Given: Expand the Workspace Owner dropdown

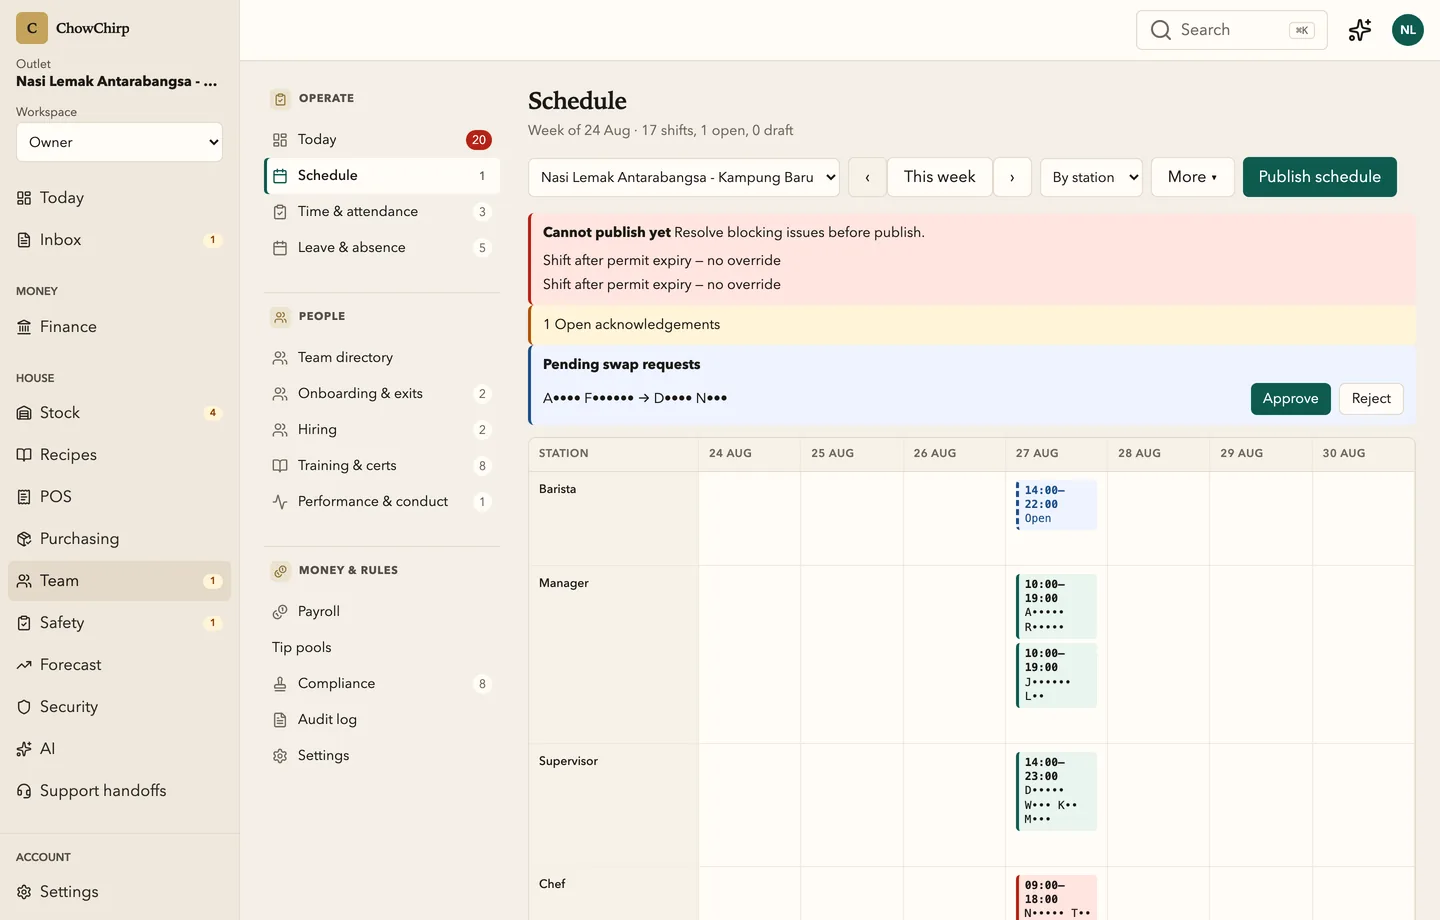Looking at the screenshot, I should (x=119, y=142).
